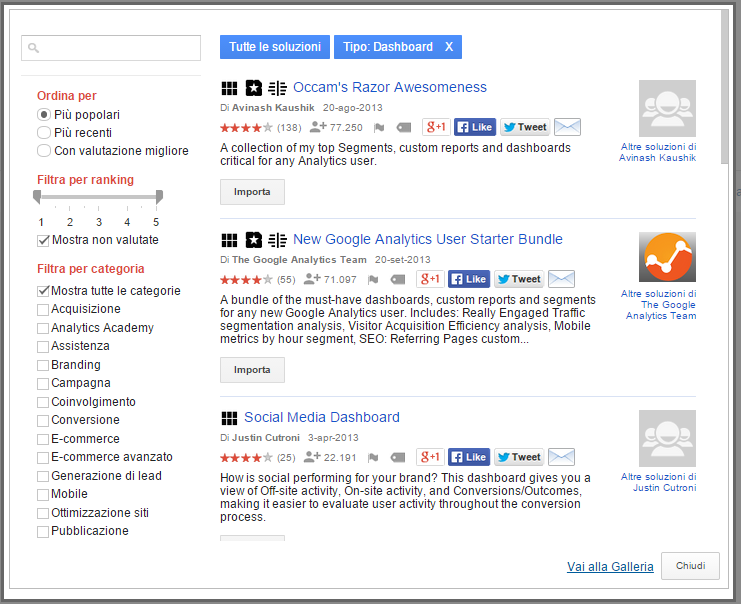This screenshot has width=741, height=604.
Task: Tweet the New Google Analytics User Starter Bundle
Action: click(518, 279)
